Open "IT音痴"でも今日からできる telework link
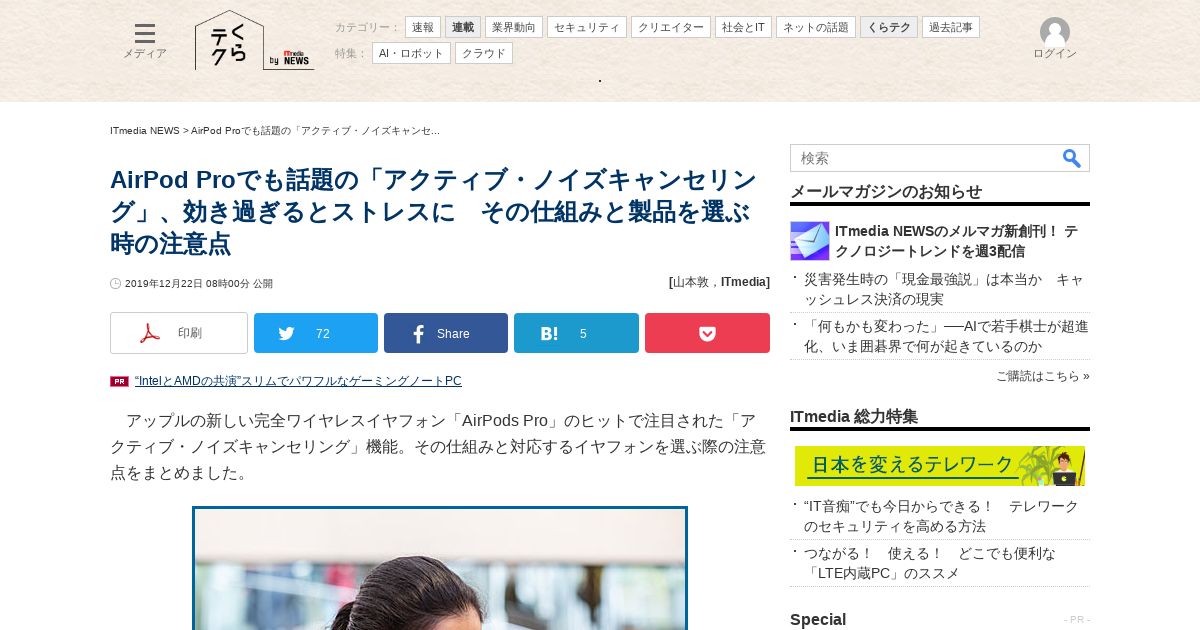The image size is (1200, 630). pos(941,516)
